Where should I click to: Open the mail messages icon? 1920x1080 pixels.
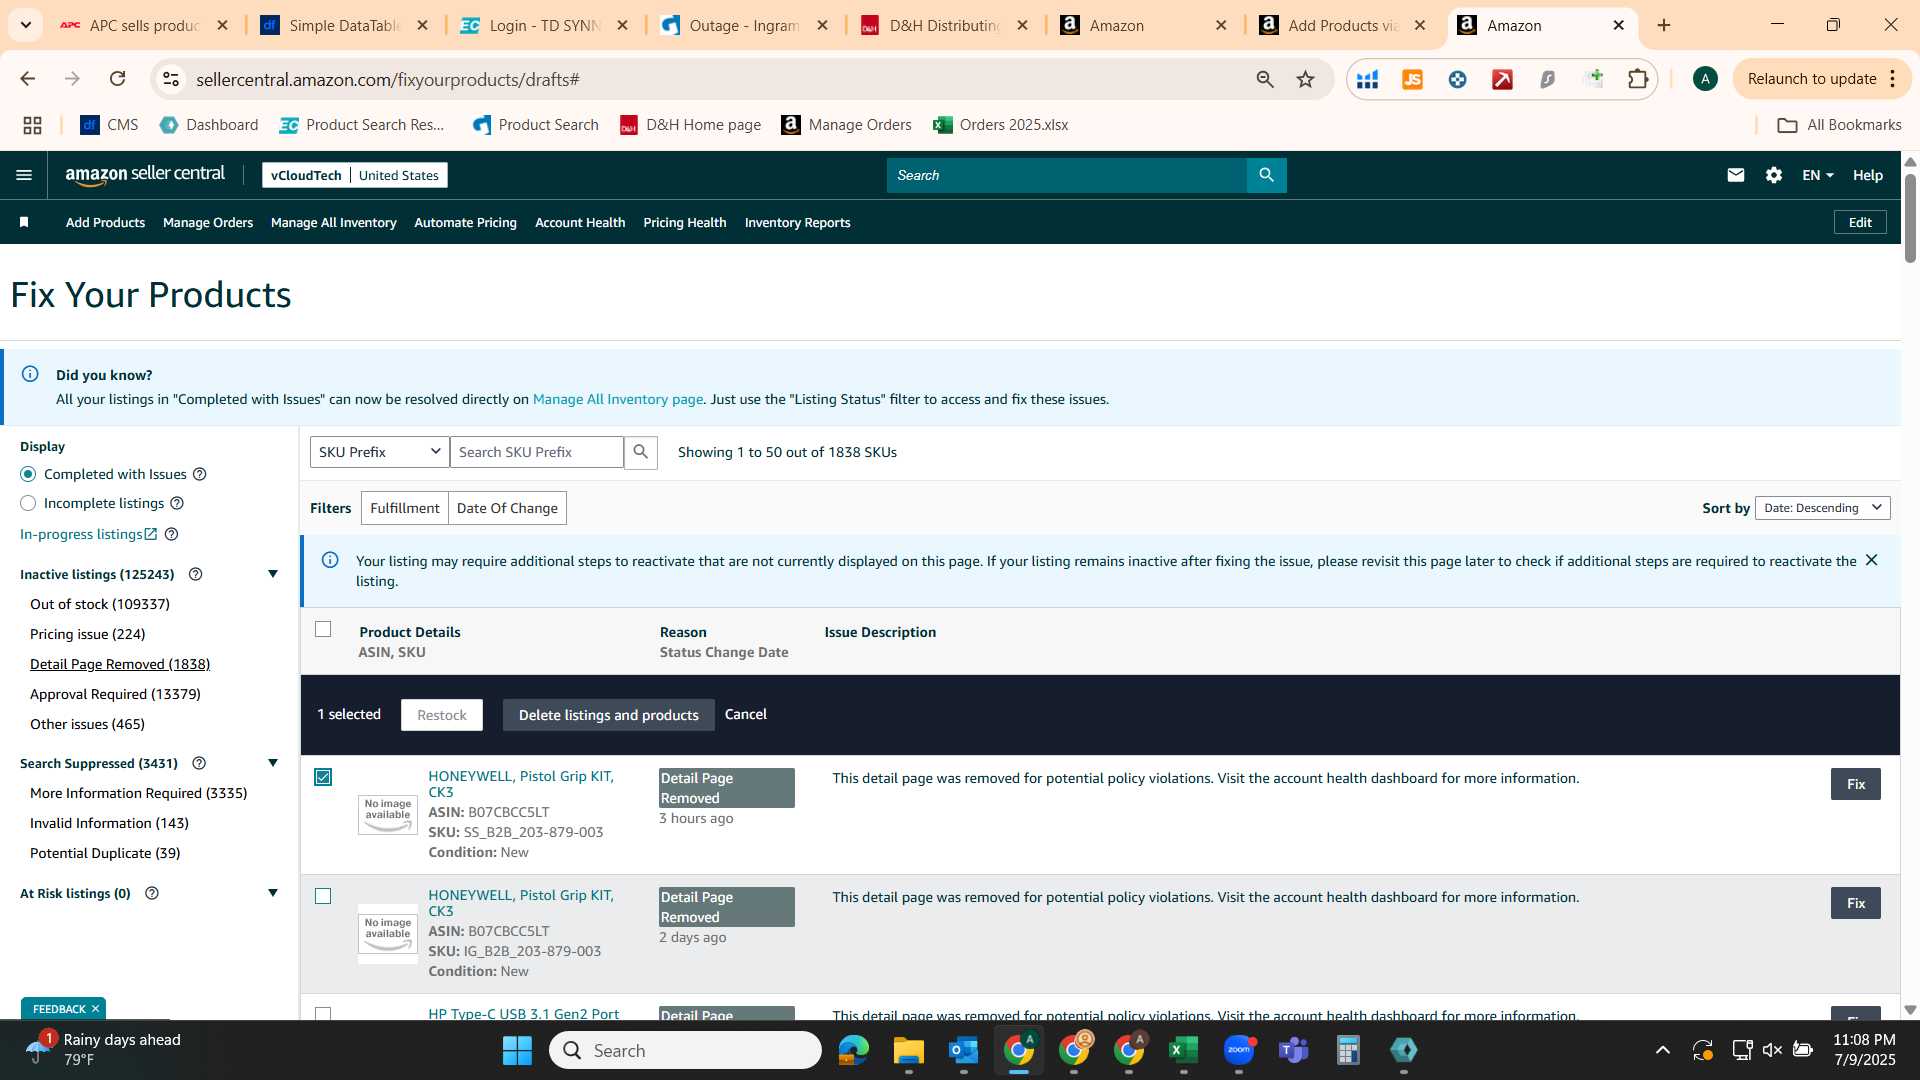tap(1735, 175)
